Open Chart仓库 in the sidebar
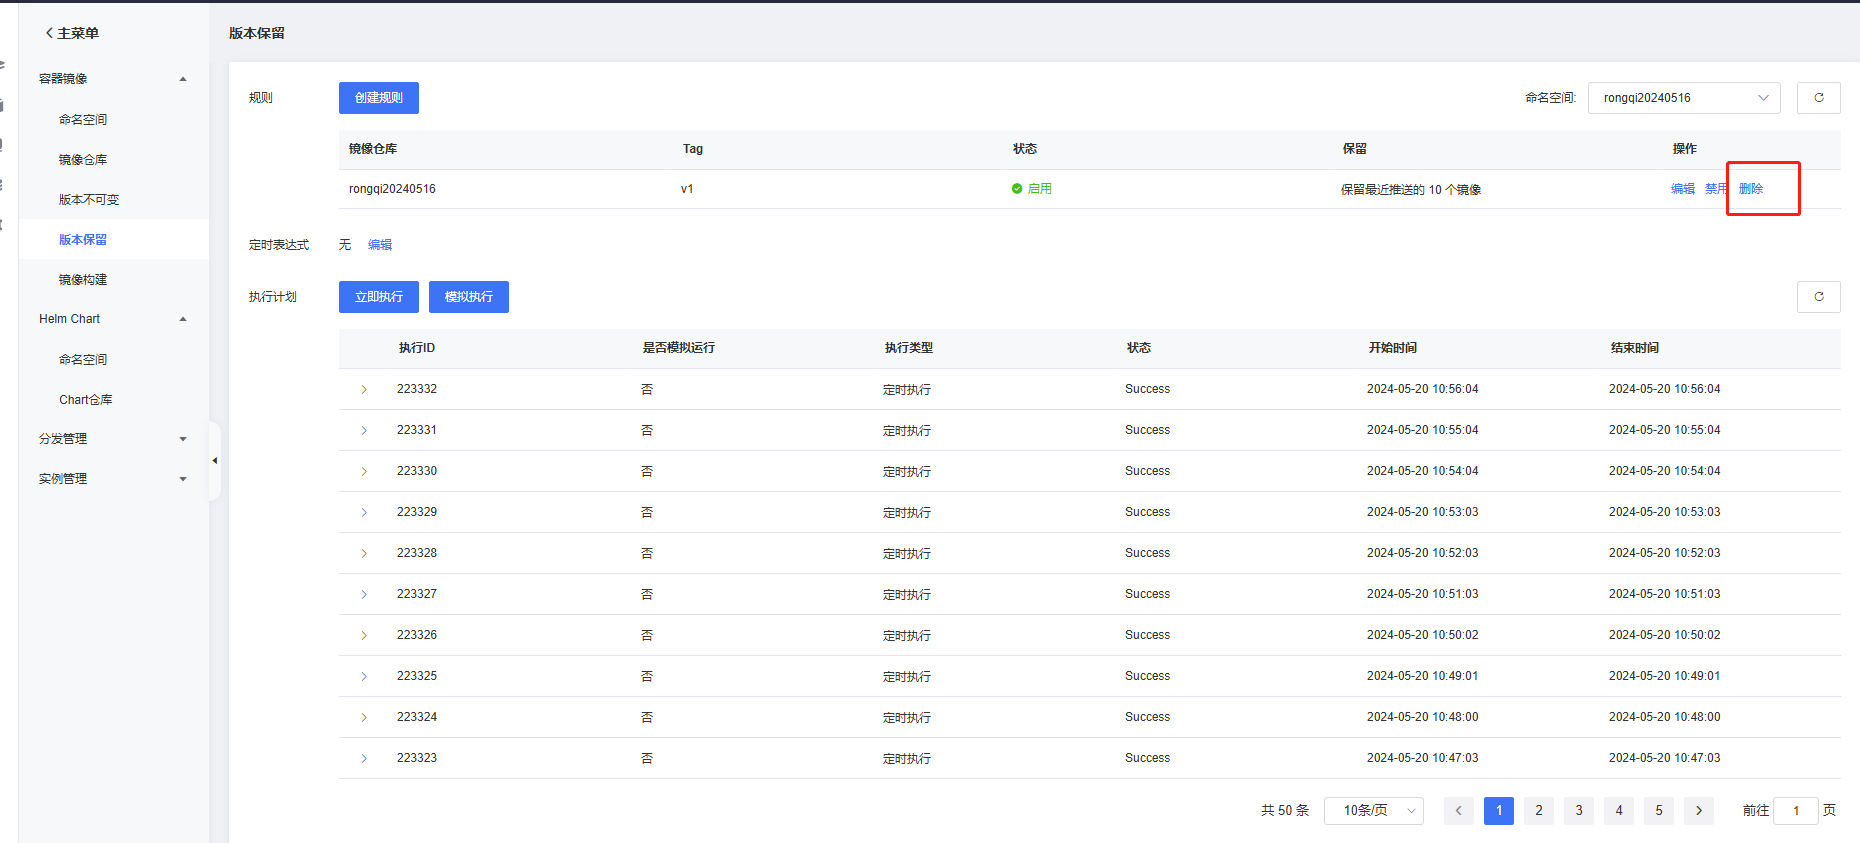The image size is (1860, 843). coord(86,399)
